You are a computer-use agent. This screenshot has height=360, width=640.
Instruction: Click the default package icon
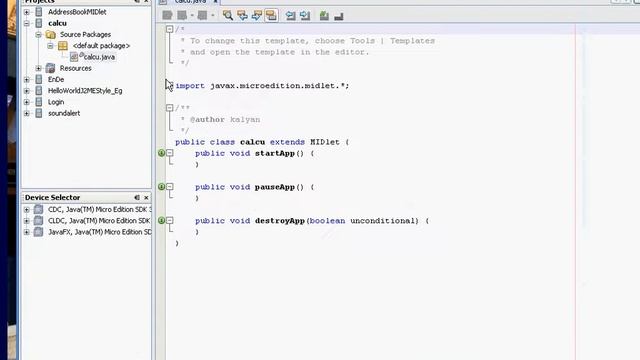click(63, 46)
